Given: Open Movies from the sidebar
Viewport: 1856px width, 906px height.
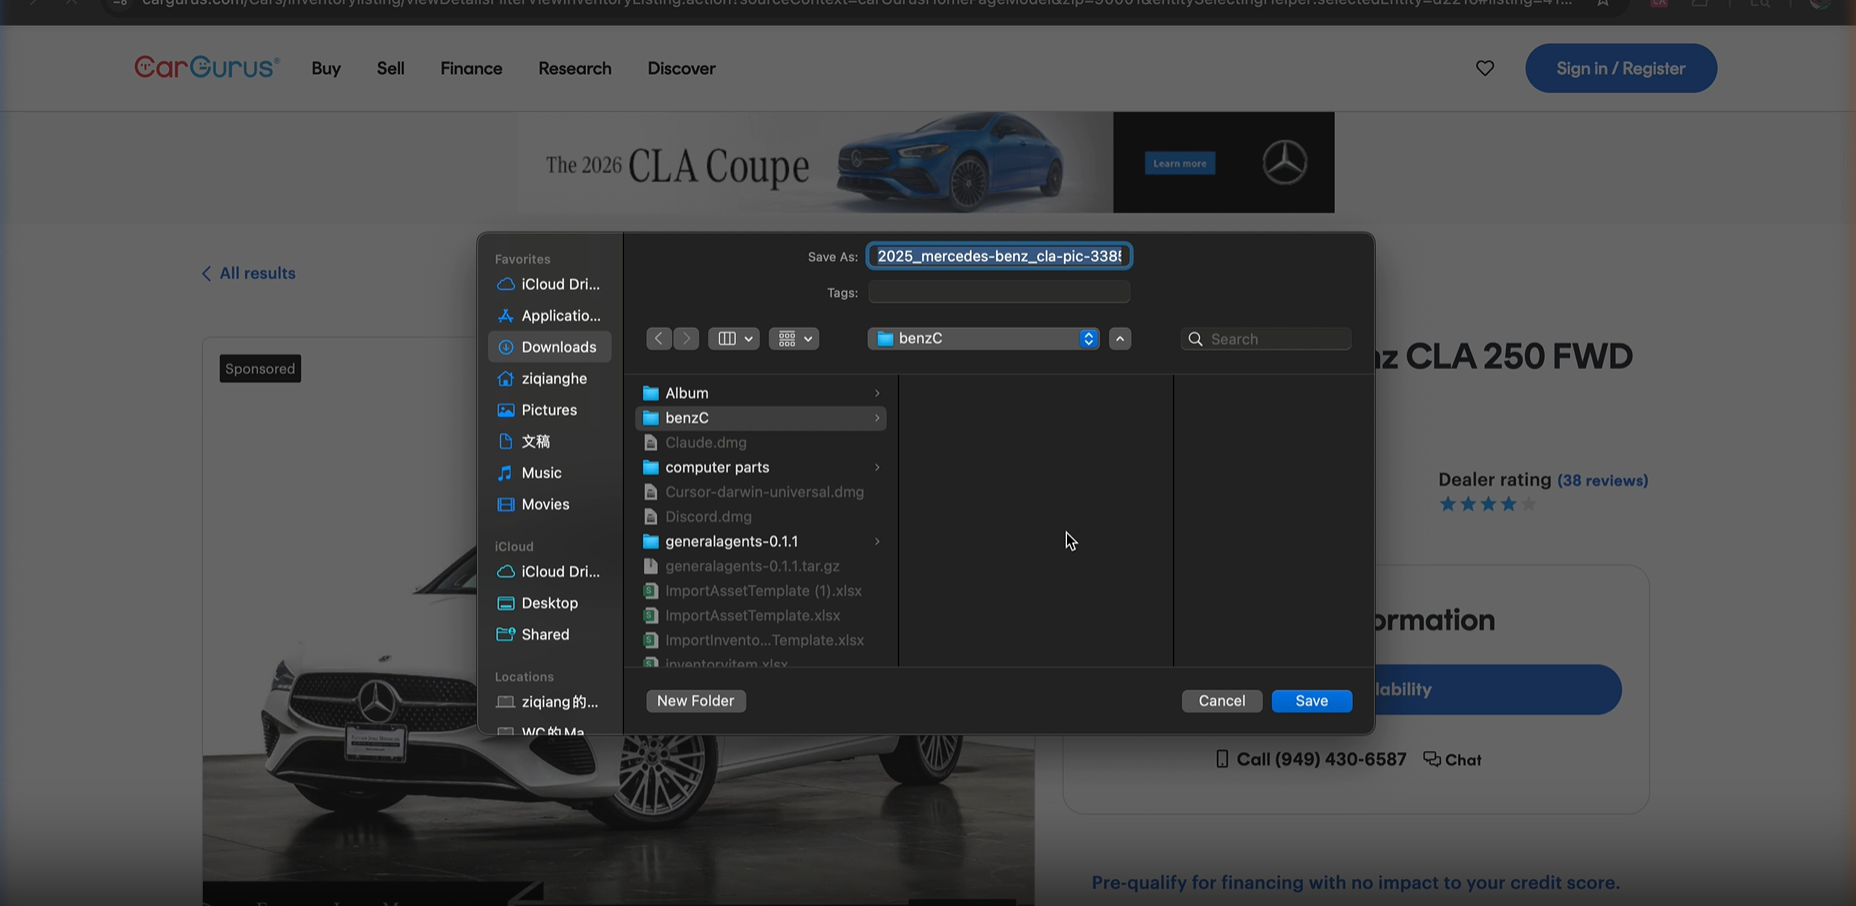Looking at the screenshot, I should pos(545,504).
